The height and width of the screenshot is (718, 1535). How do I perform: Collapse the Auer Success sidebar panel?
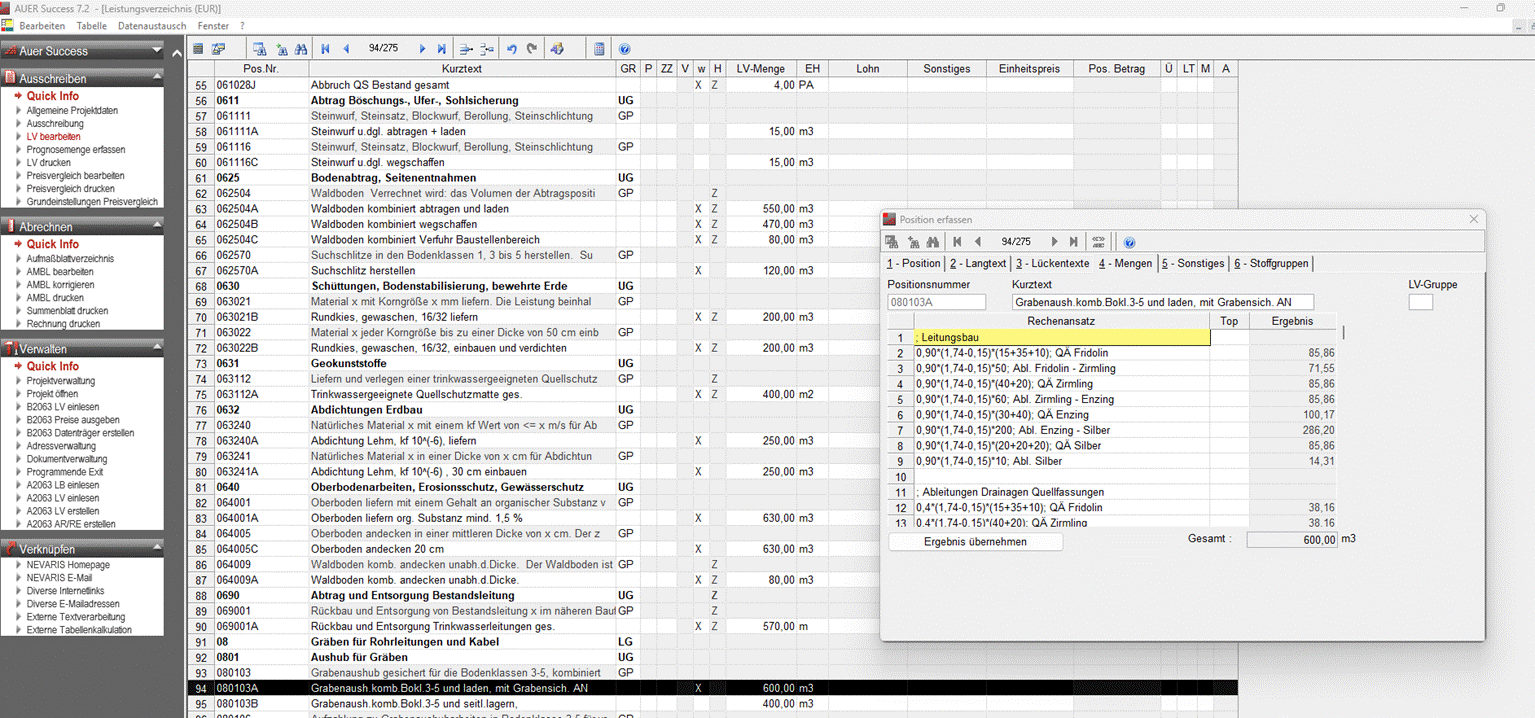pyautogui.click(x=157, y=51)
